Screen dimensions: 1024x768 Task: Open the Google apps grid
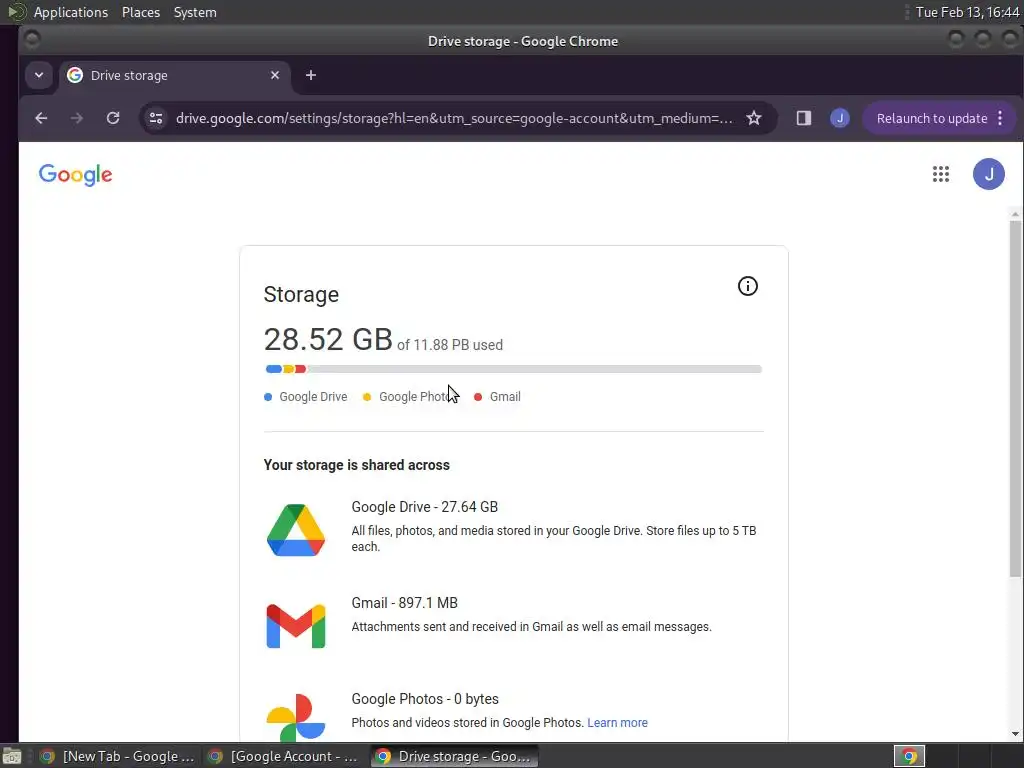(941, 174)
